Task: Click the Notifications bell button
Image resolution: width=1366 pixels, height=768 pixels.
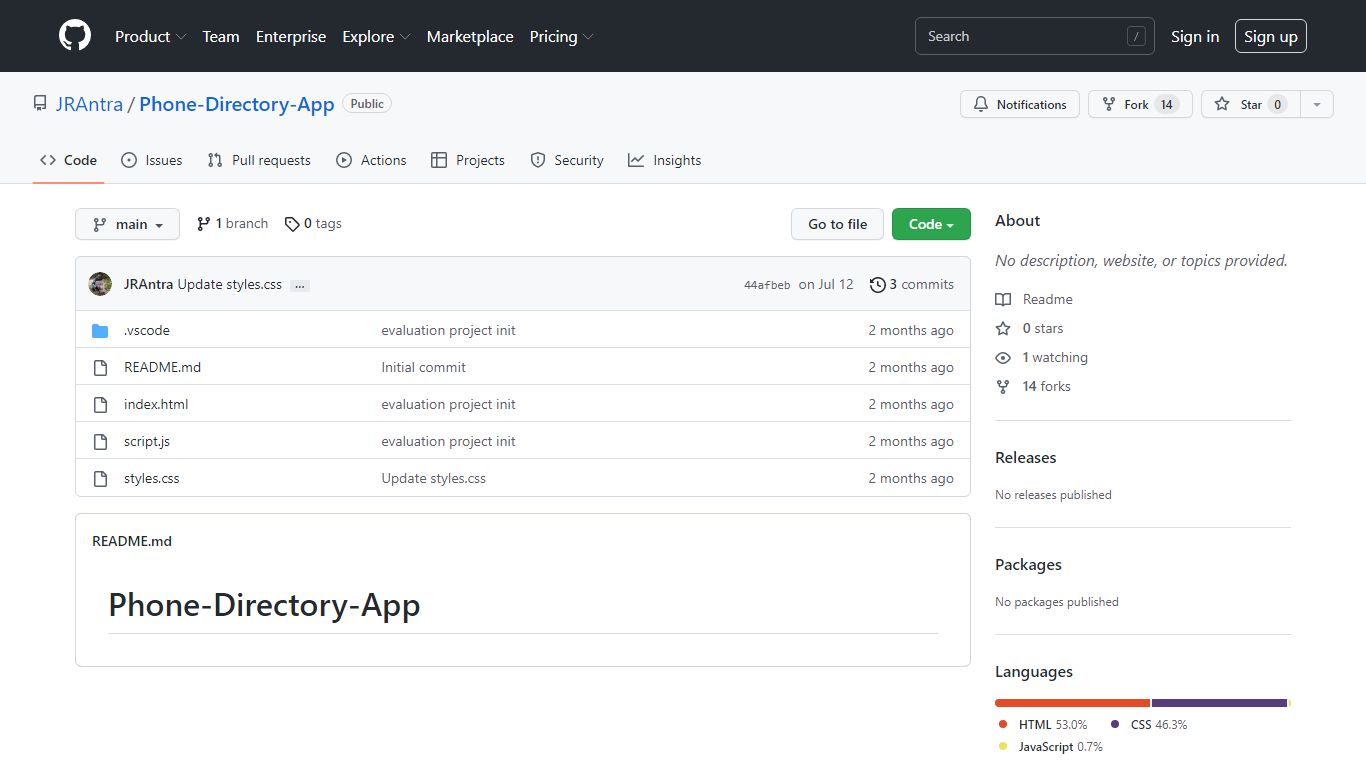Action: click(x=1019, y=104)
